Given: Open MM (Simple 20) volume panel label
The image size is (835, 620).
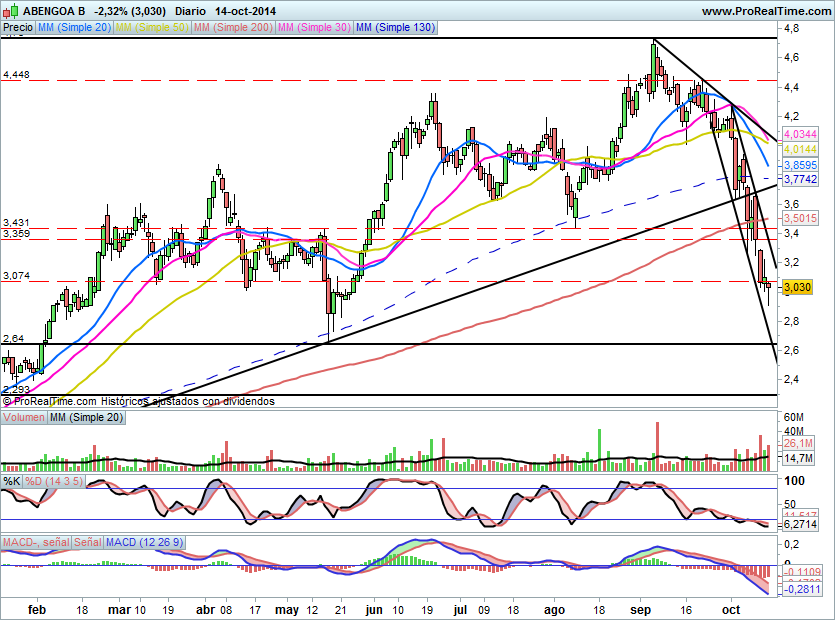Looking at the screenshot, I should coord(86,418).
